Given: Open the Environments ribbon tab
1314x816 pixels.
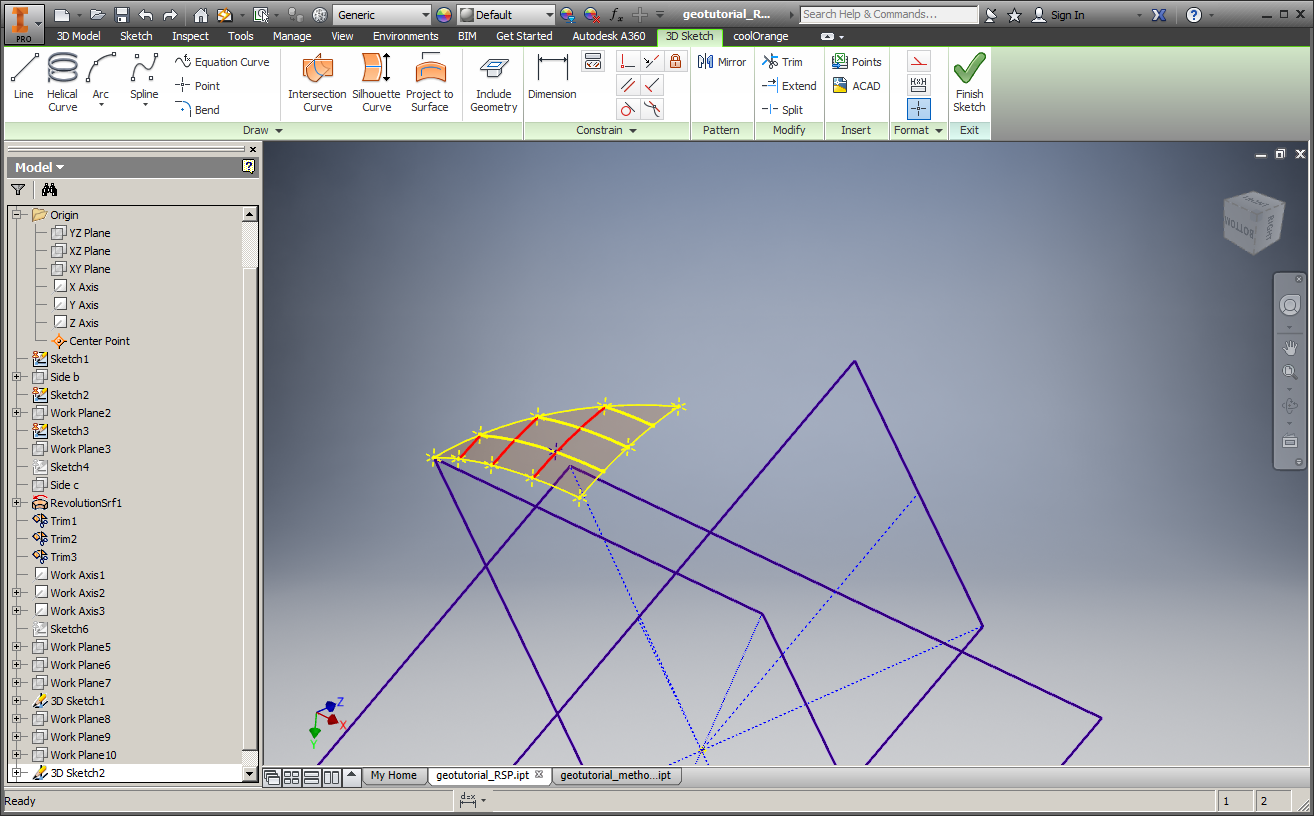Looking at the screenshot, I should [405, 36].
